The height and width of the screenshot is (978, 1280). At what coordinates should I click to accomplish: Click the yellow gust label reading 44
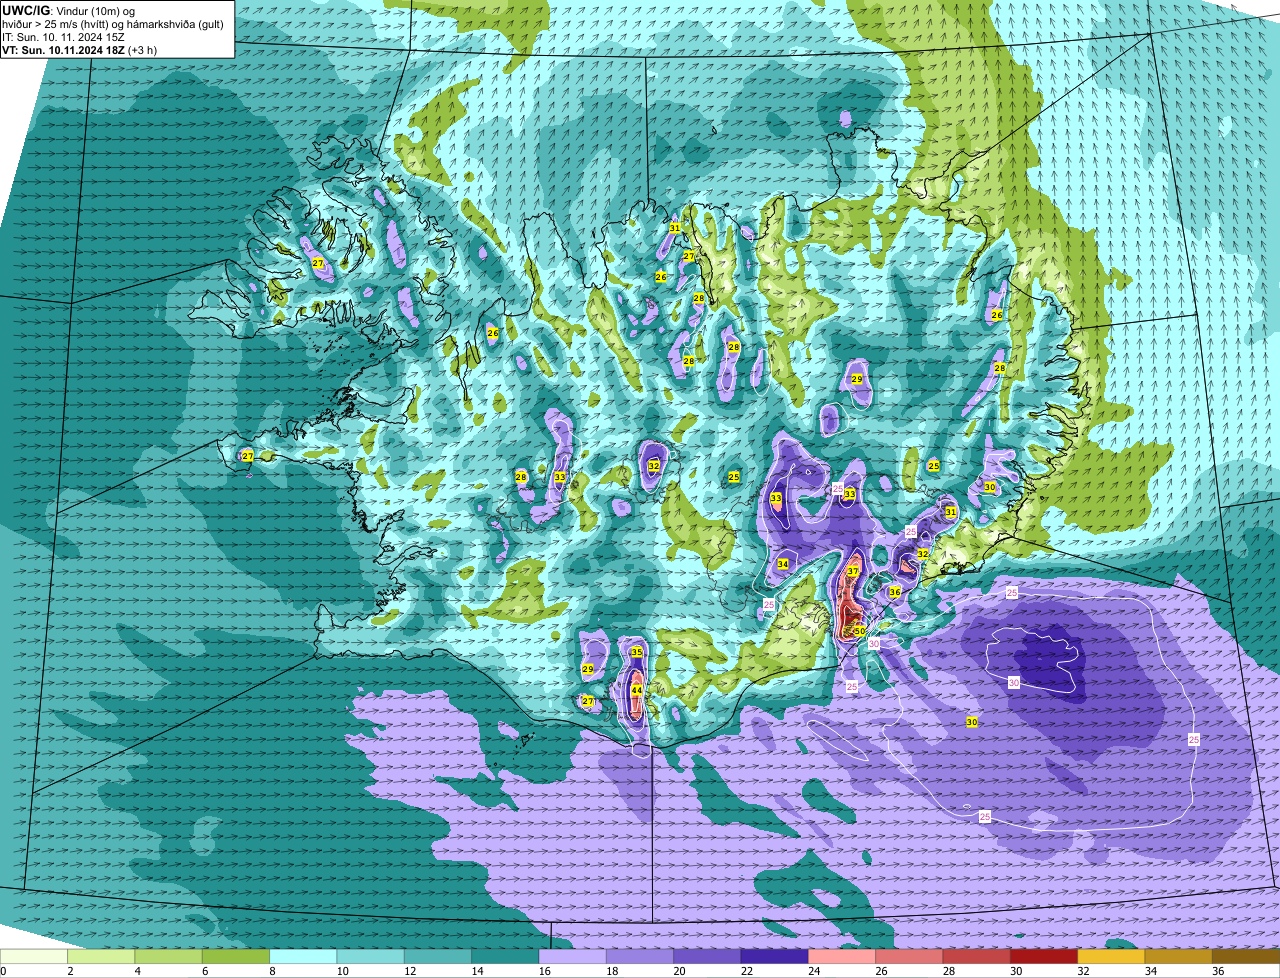tap(637, 690)
